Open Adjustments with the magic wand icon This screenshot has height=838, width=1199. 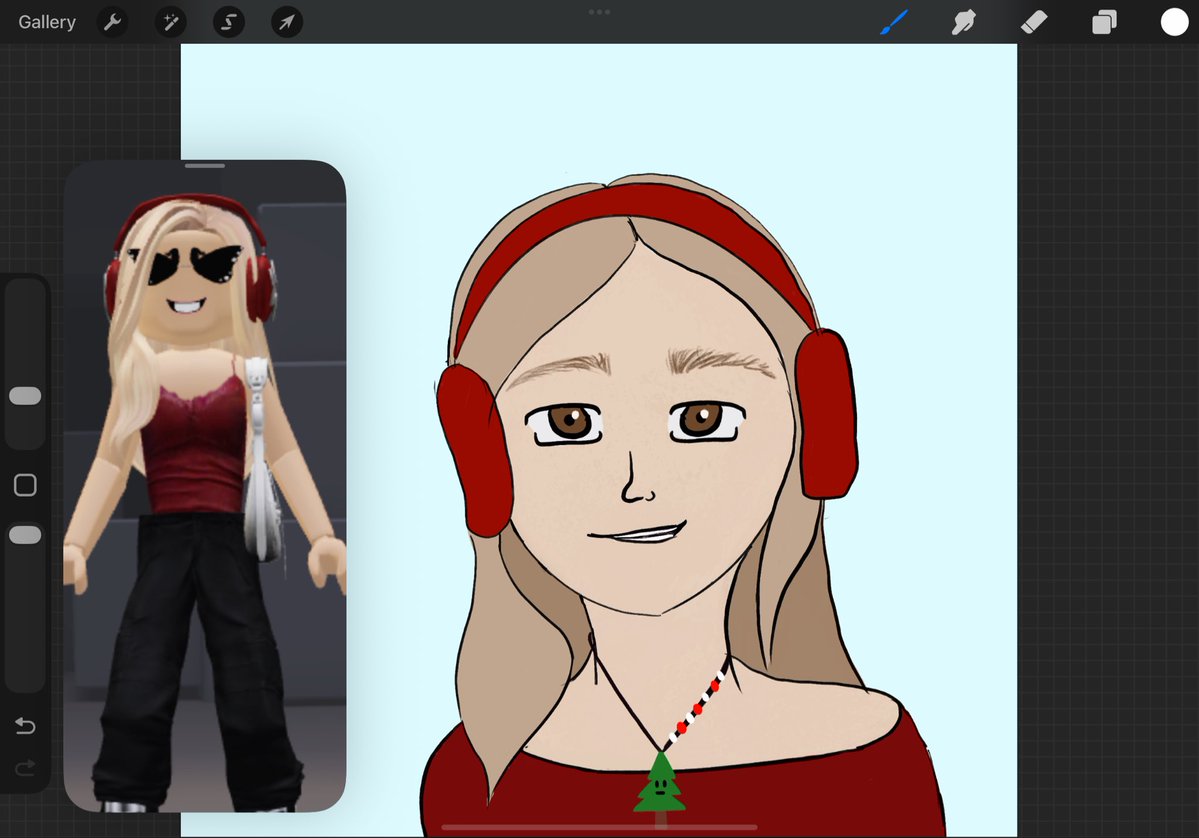170,21
